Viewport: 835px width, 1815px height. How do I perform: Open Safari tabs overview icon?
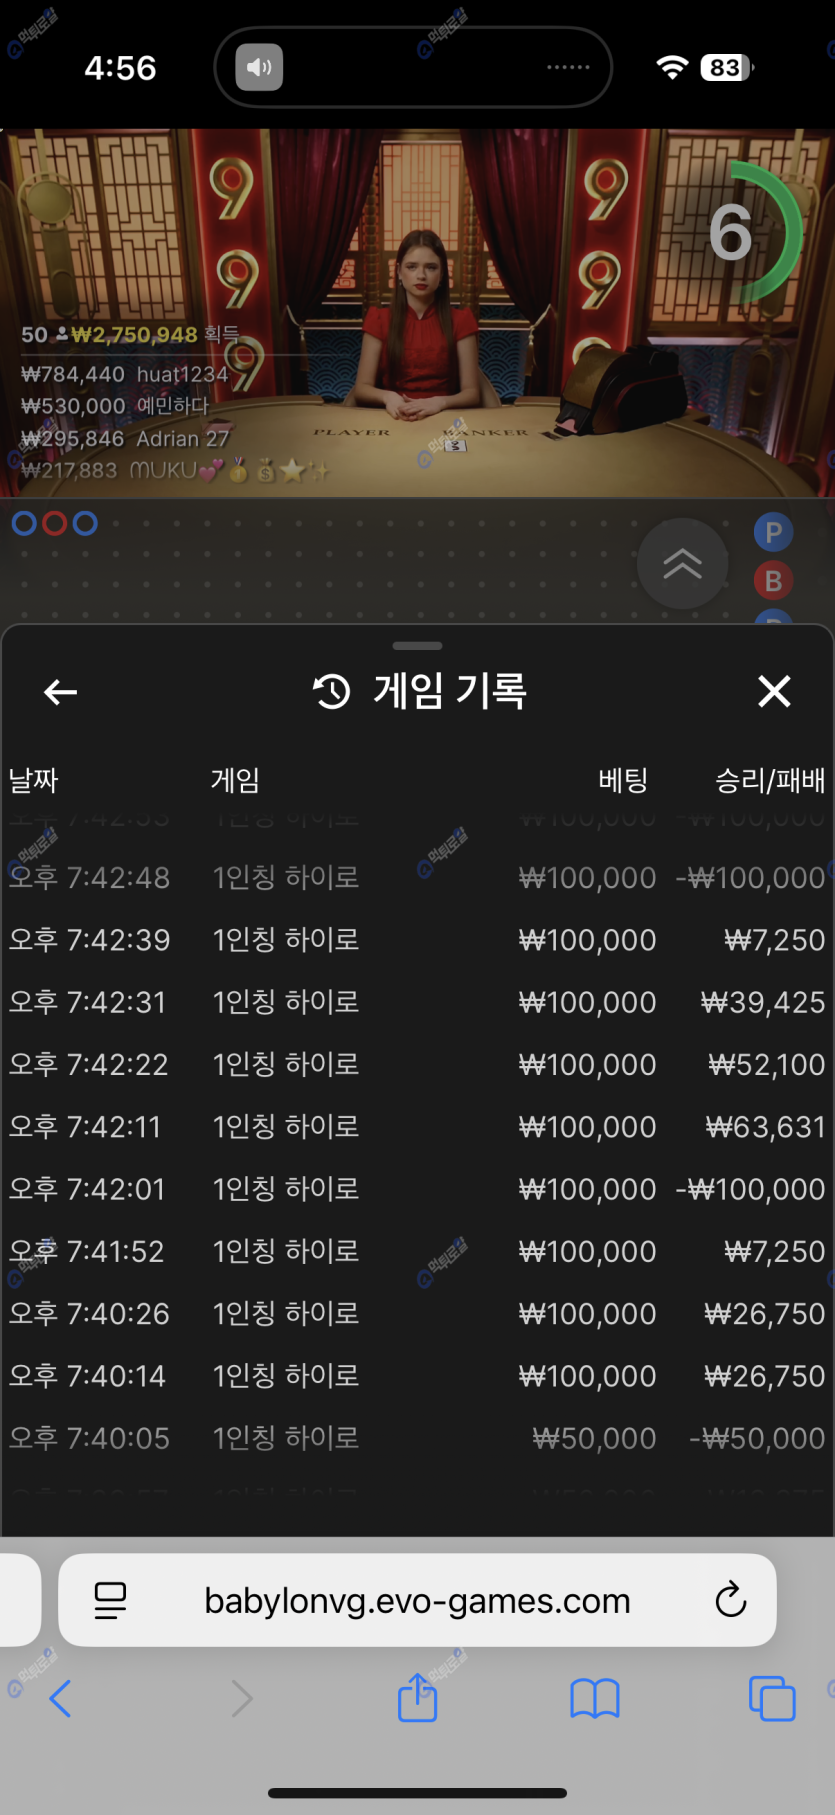[x=771, y=1698]
